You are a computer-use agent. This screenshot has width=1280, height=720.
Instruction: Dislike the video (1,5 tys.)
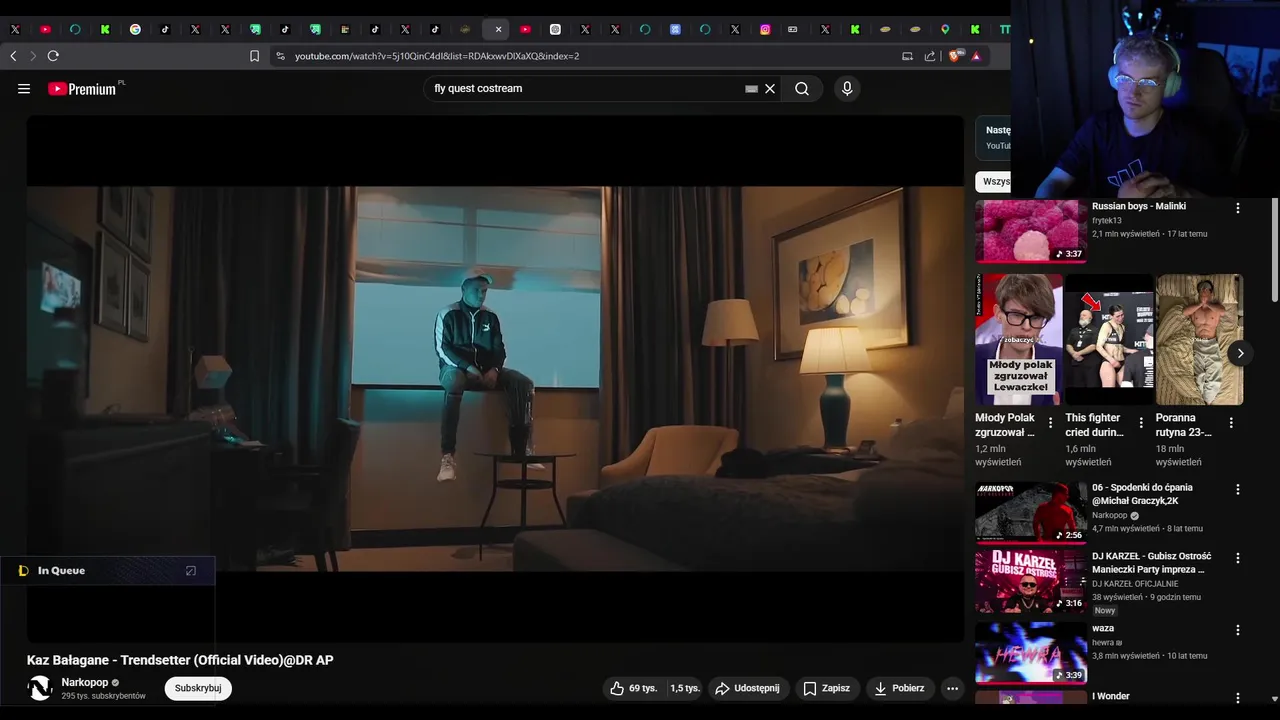click(684, 688)
